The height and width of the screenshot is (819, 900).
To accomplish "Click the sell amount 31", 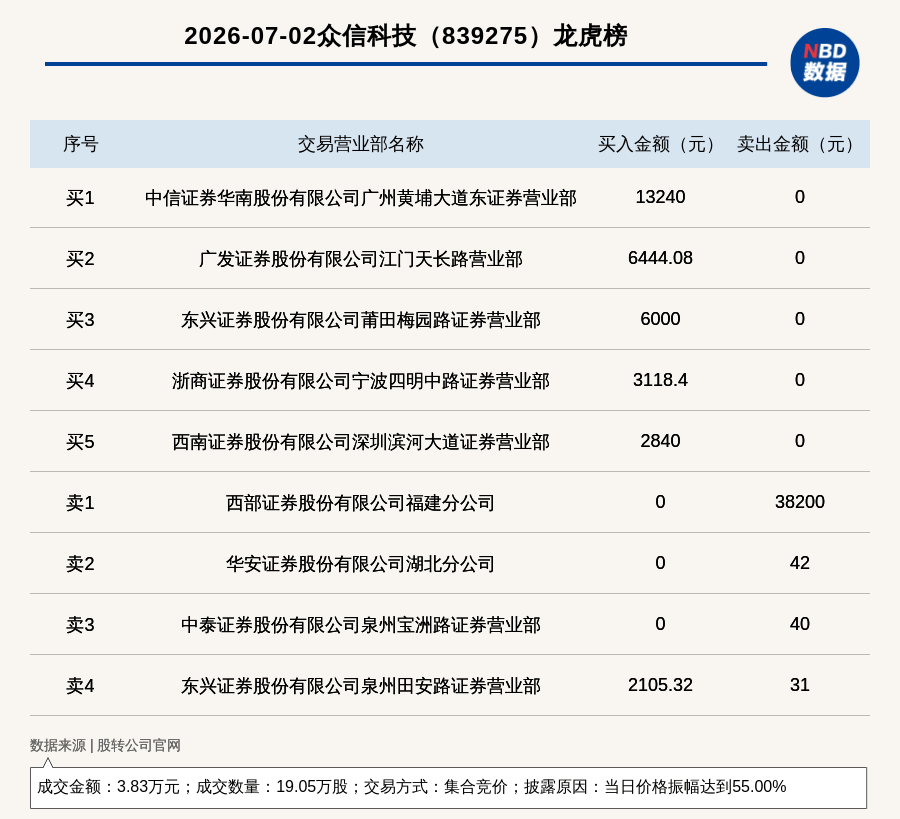I will click(800, 685).
